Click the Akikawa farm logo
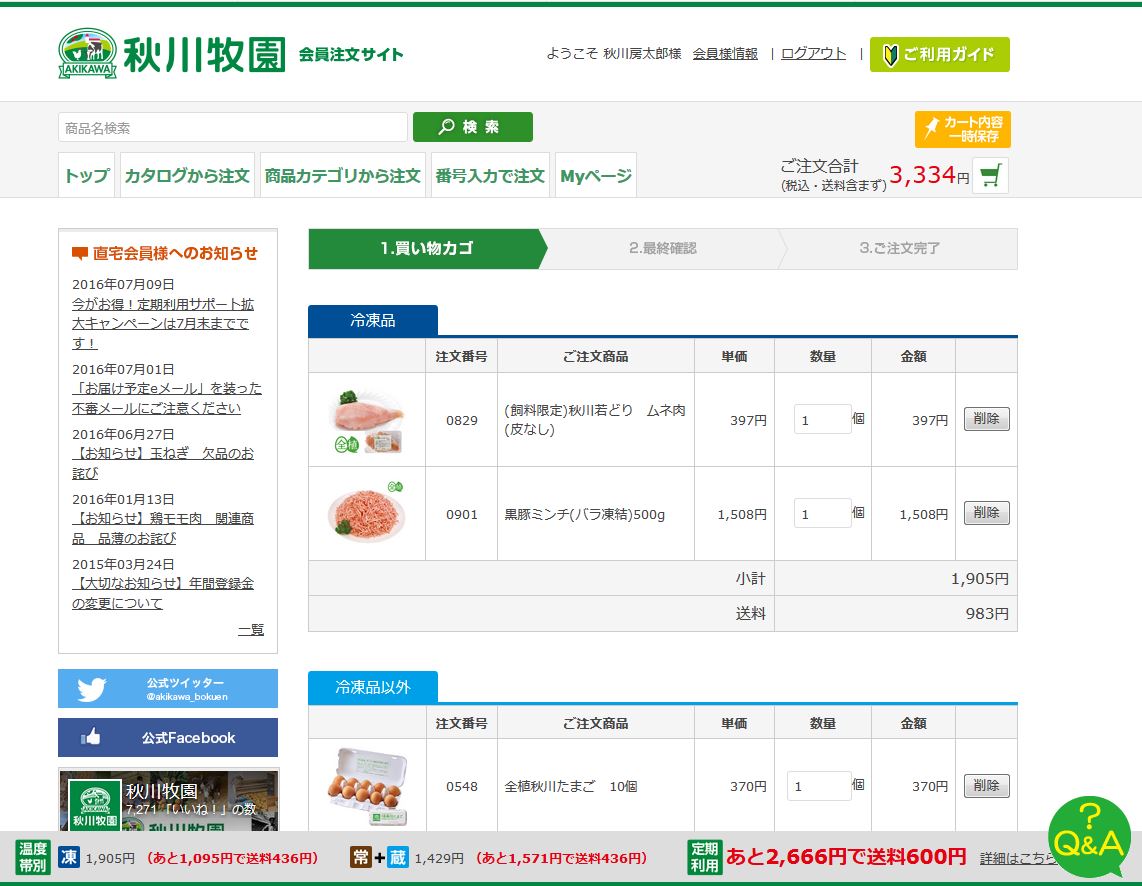This screenshot has width=1142, height=886. [172, 53]
